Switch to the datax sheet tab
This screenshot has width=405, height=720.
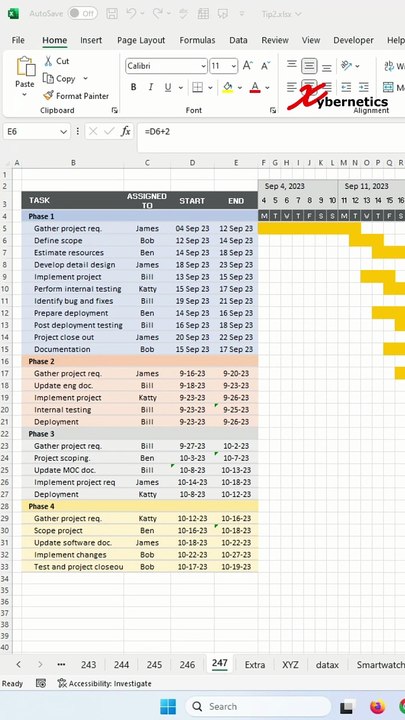327,664
